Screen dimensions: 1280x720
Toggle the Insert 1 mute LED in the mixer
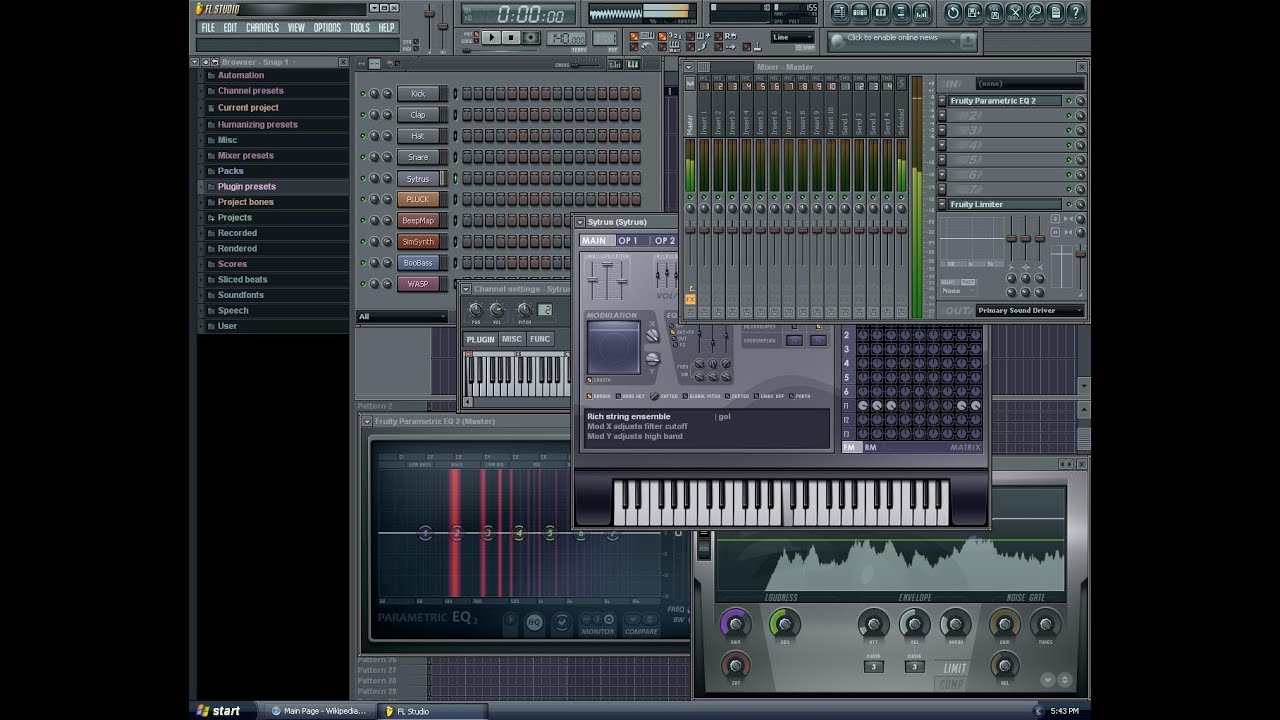pos(704,197)
